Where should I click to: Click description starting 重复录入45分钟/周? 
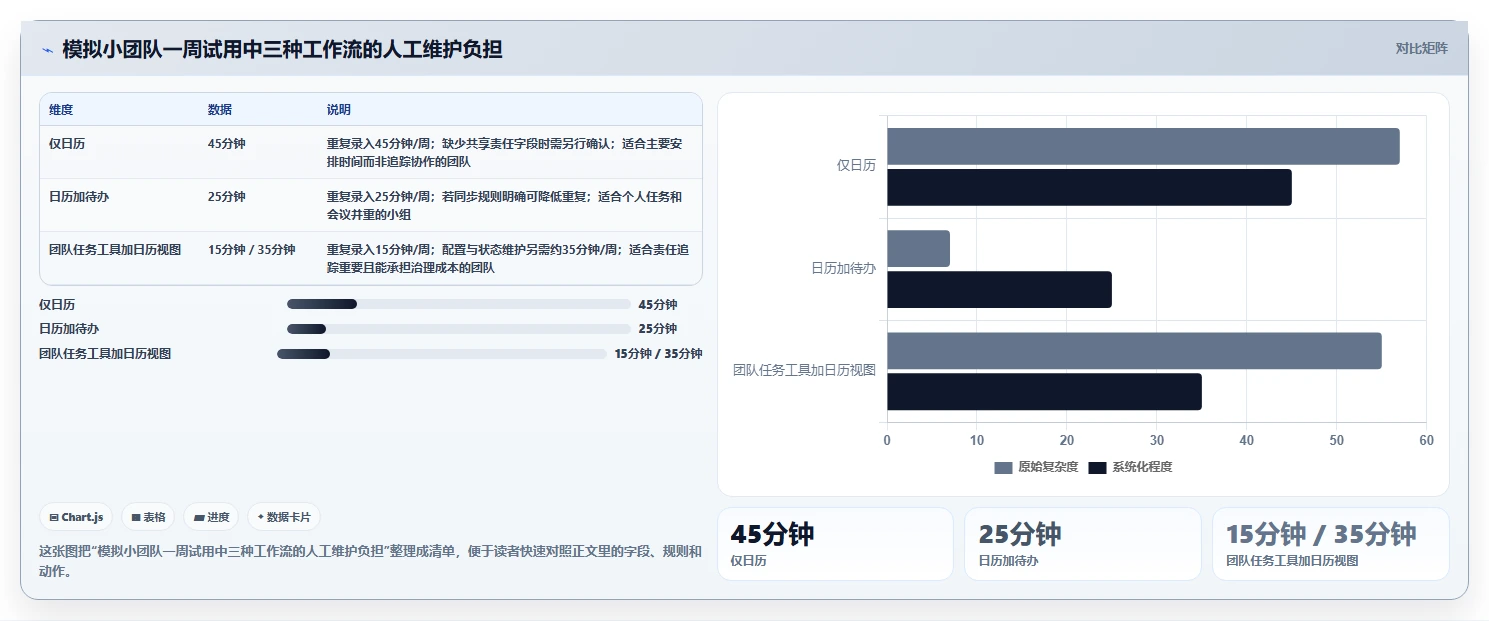coord(507,152)
